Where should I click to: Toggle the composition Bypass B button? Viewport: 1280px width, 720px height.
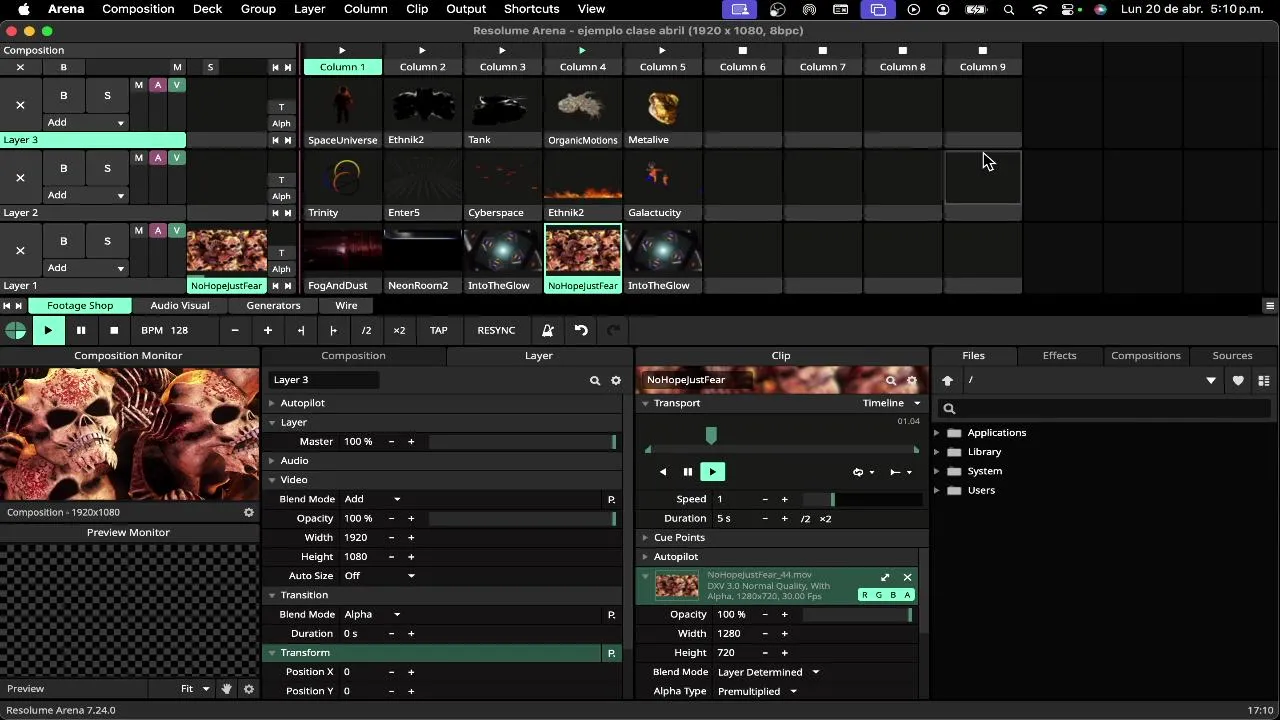[64, 67]
